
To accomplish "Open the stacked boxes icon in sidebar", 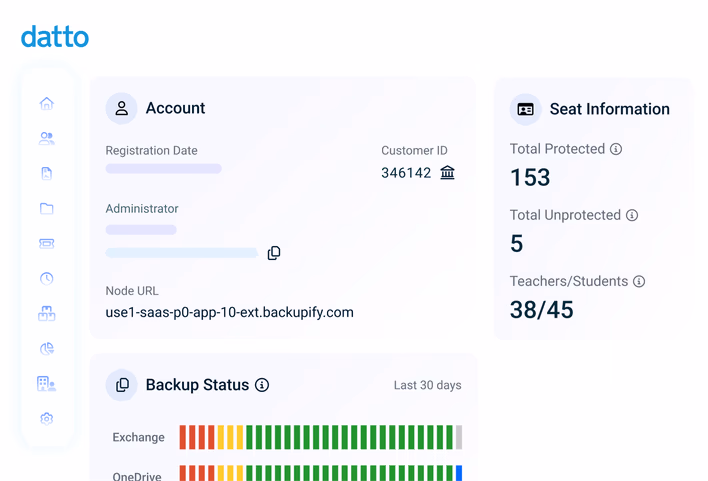I will (47, 313).
